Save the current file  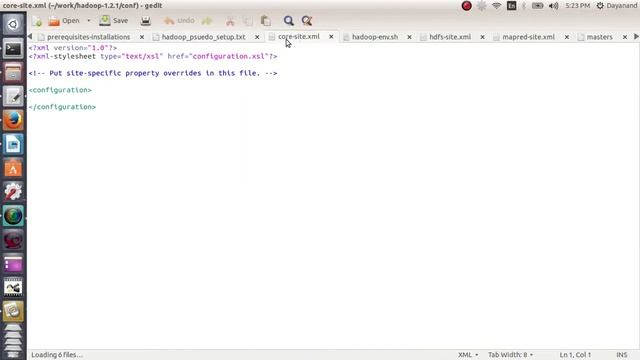[x=114, y=20]
